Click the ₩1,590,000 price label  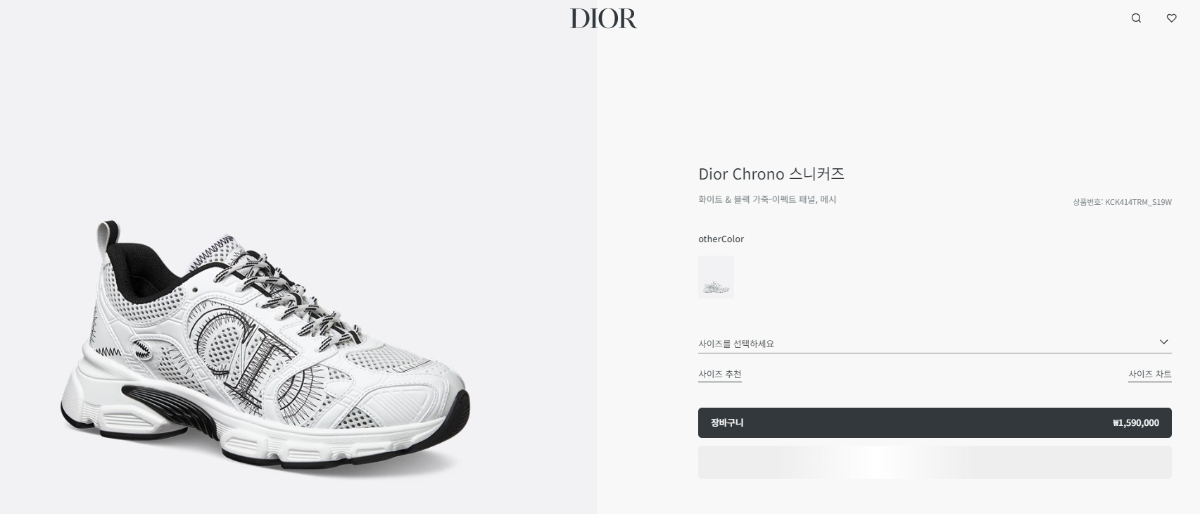tap(1135, 423)
